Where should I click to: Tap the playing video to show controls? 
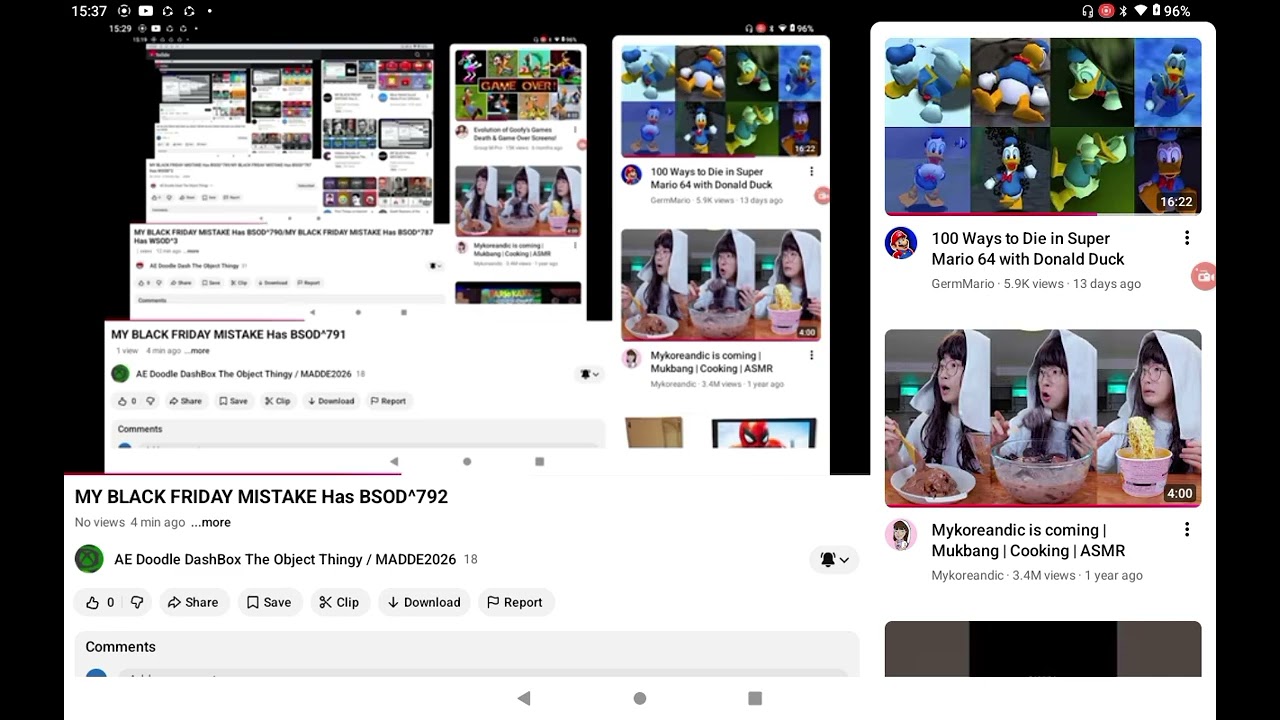(467, 248)
